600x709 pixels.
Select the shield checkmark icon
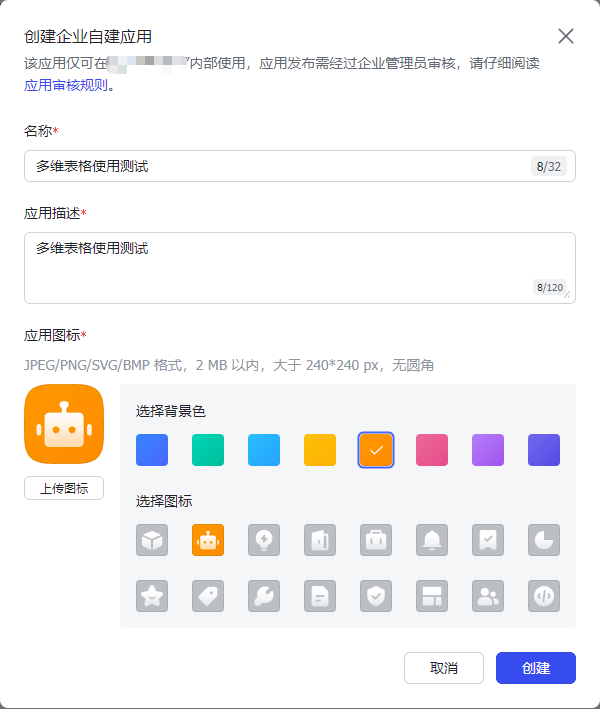[376, 596]
